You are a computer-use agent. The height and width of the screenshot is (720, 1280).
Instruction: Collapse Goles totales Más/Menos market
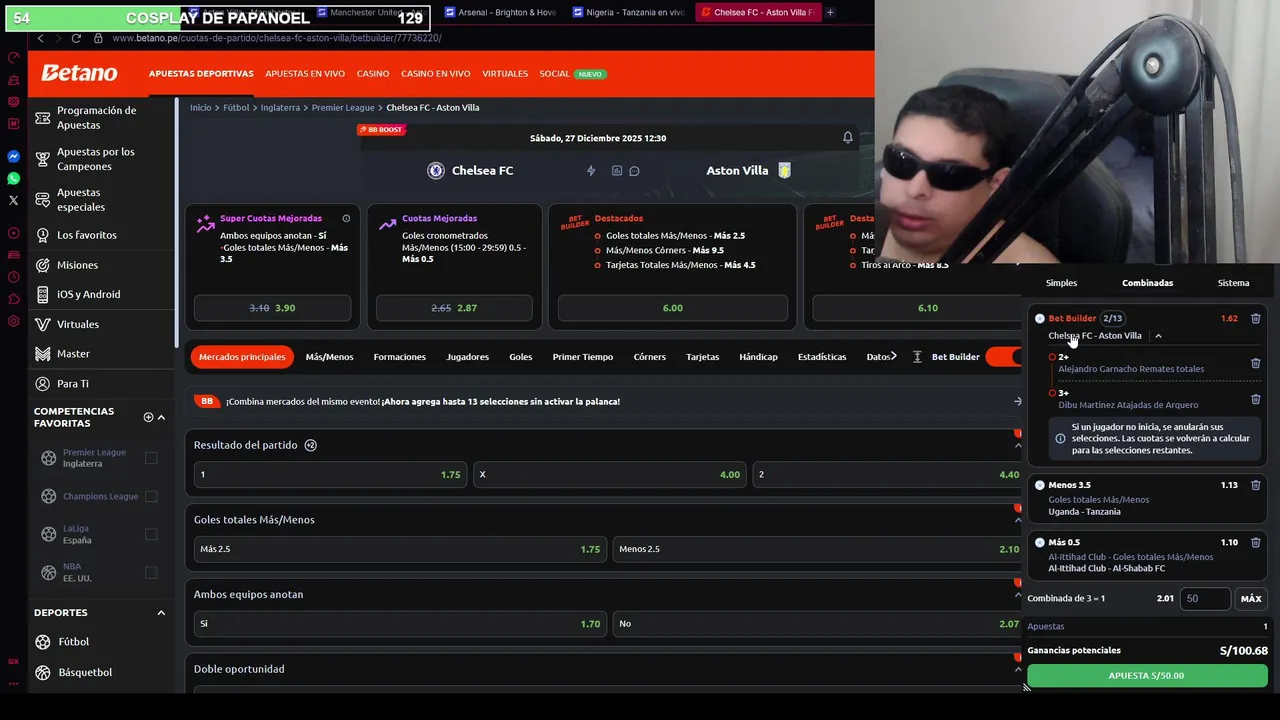coord(1018,520)
